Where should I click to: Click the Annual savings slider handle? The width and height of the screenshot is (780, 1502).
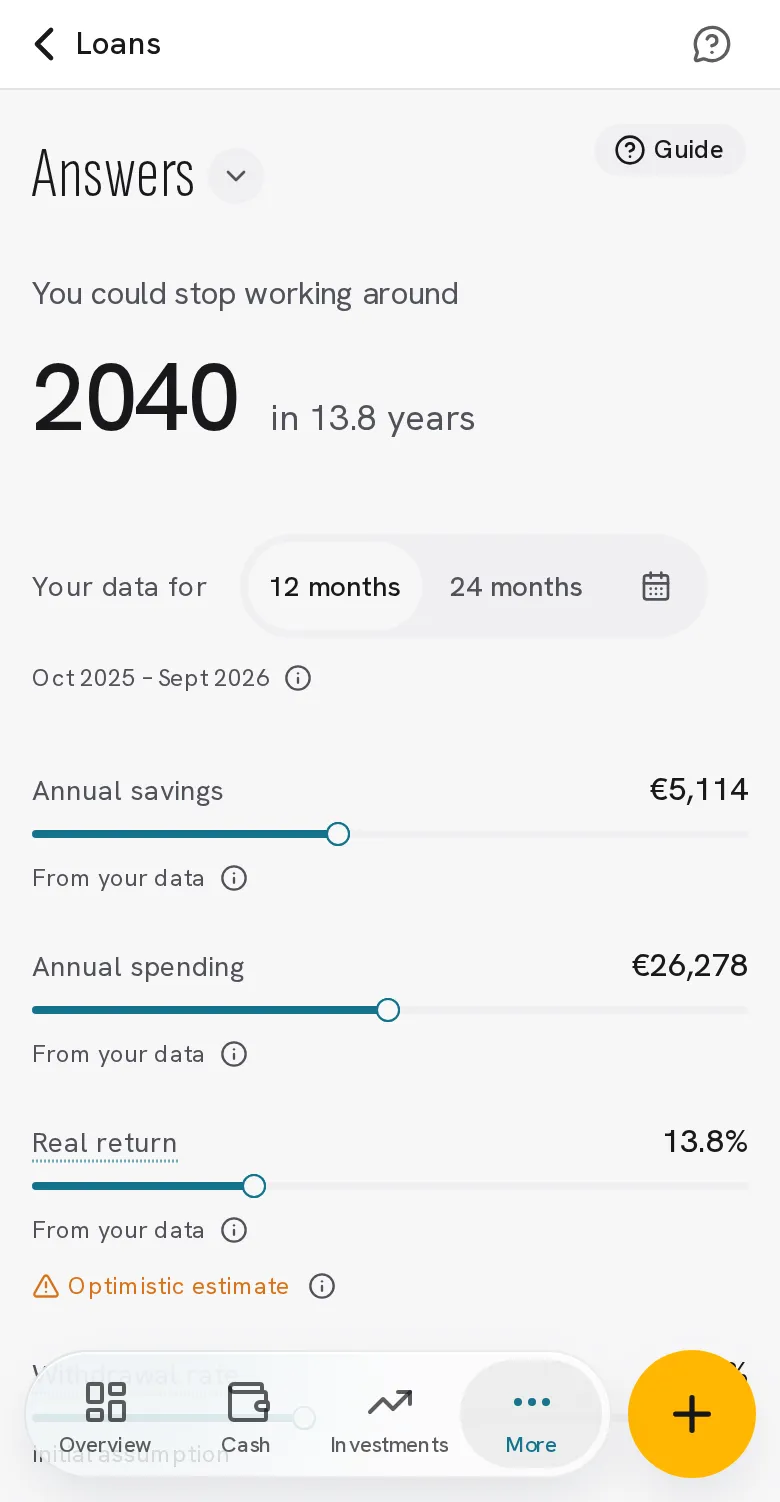(x=338, y=834)
